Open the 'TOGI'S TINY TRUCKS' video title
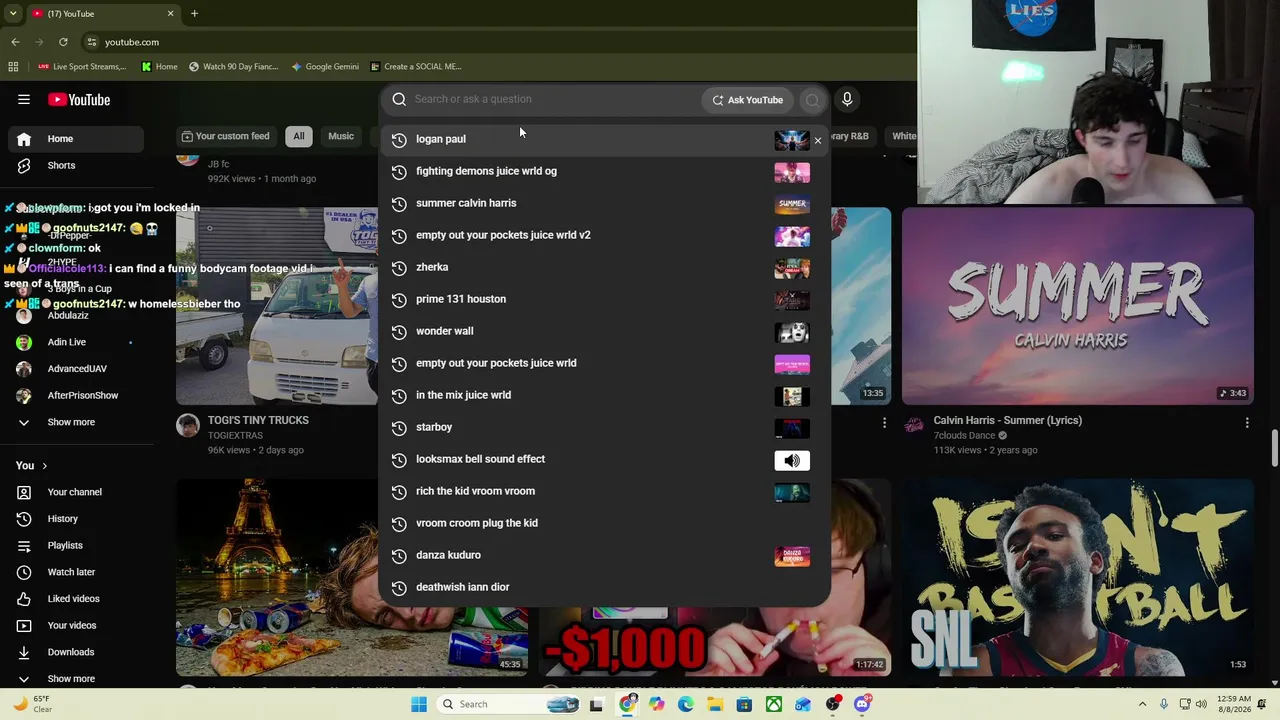This screenshot has width=1280, height=720. 258,420
